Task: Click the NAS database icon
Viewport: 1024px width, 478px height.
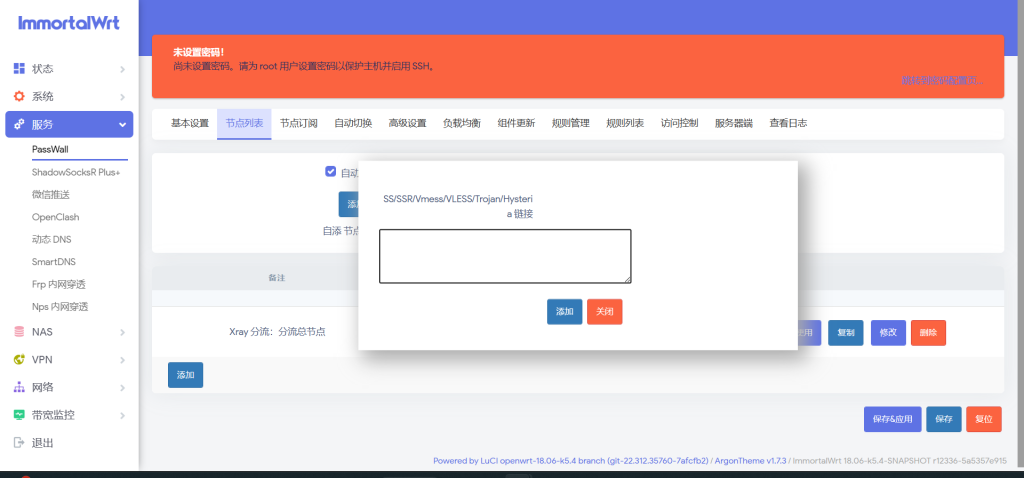Action: (x=18, y=331)
